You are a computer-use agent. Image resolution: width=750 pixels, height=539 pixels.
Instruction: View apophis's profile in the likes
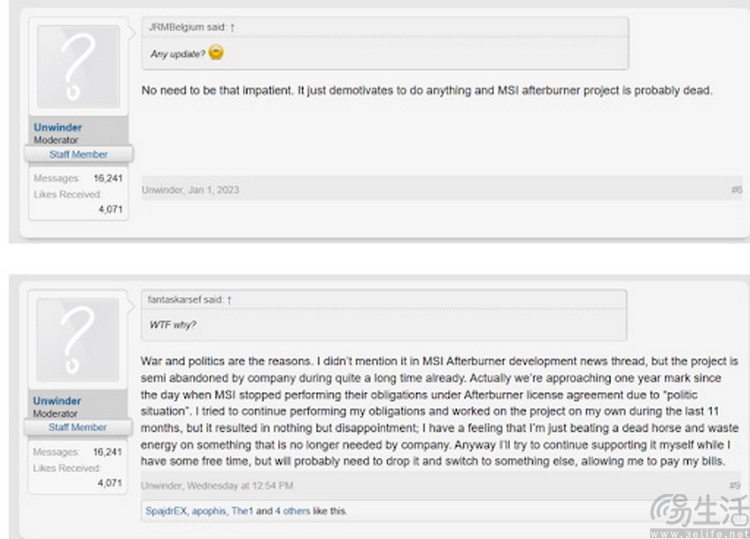click(x=212, y=511)
